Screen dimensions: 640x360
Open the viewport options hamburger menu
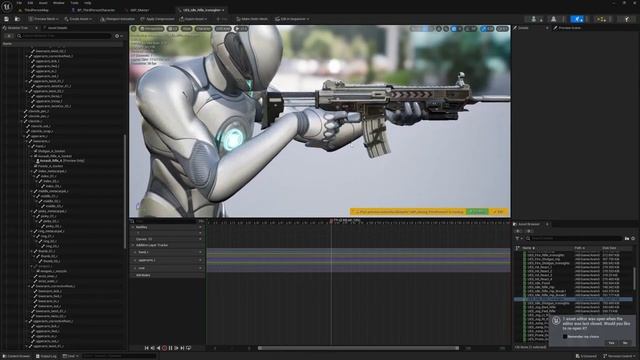point(133,29)
